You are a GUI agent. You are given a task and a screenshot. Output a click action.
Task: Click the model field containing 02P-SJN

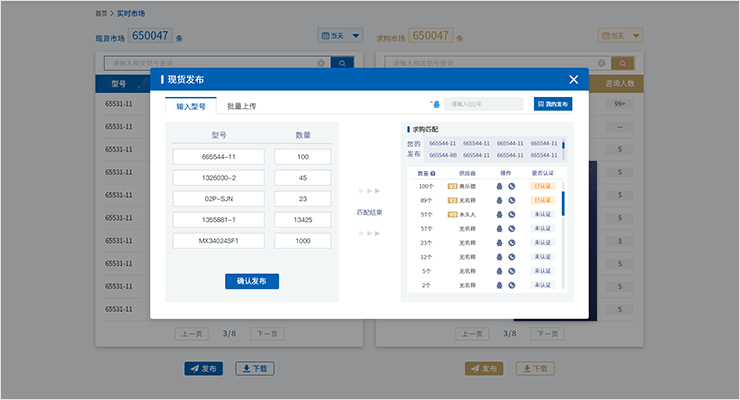click(219, 199)
